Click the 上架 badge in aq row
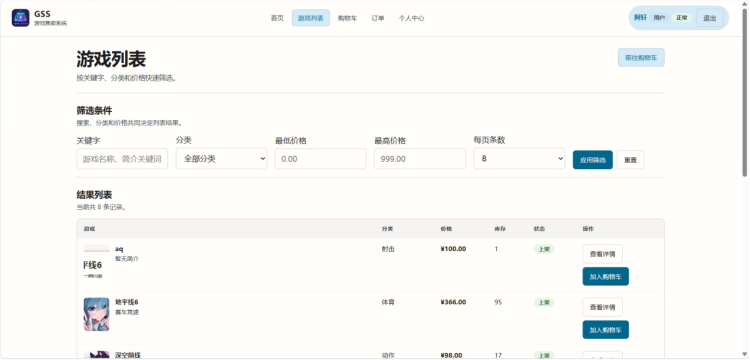This screenshot has height=360, width=750. pyautogui.click(x=544, y=249)
